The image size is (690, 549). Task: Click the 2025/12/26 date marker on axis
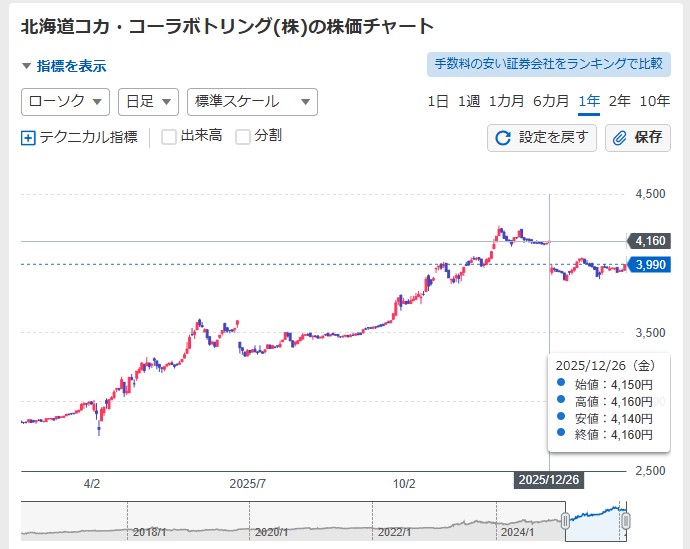click(549, 481)
